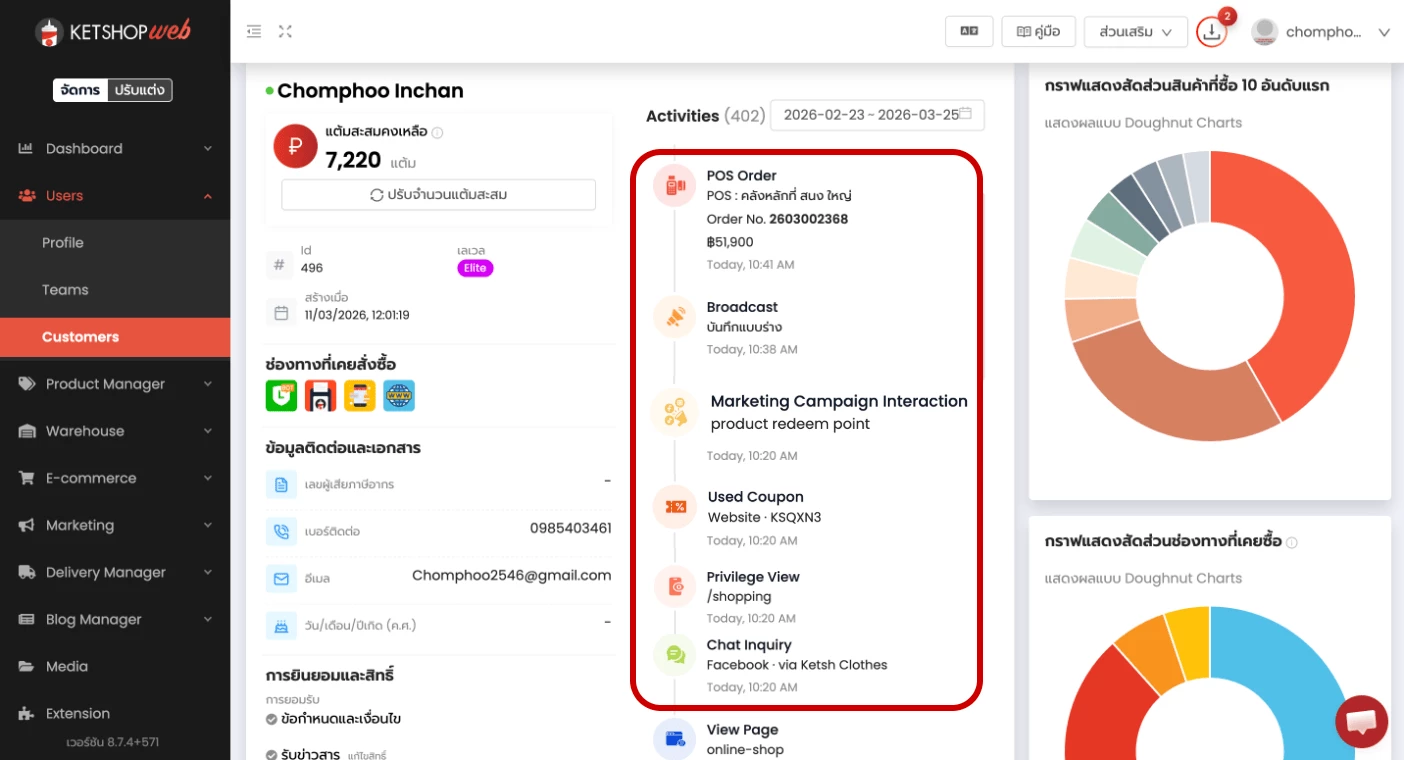Open the user account dropdown arrow

click(1384, 32)
